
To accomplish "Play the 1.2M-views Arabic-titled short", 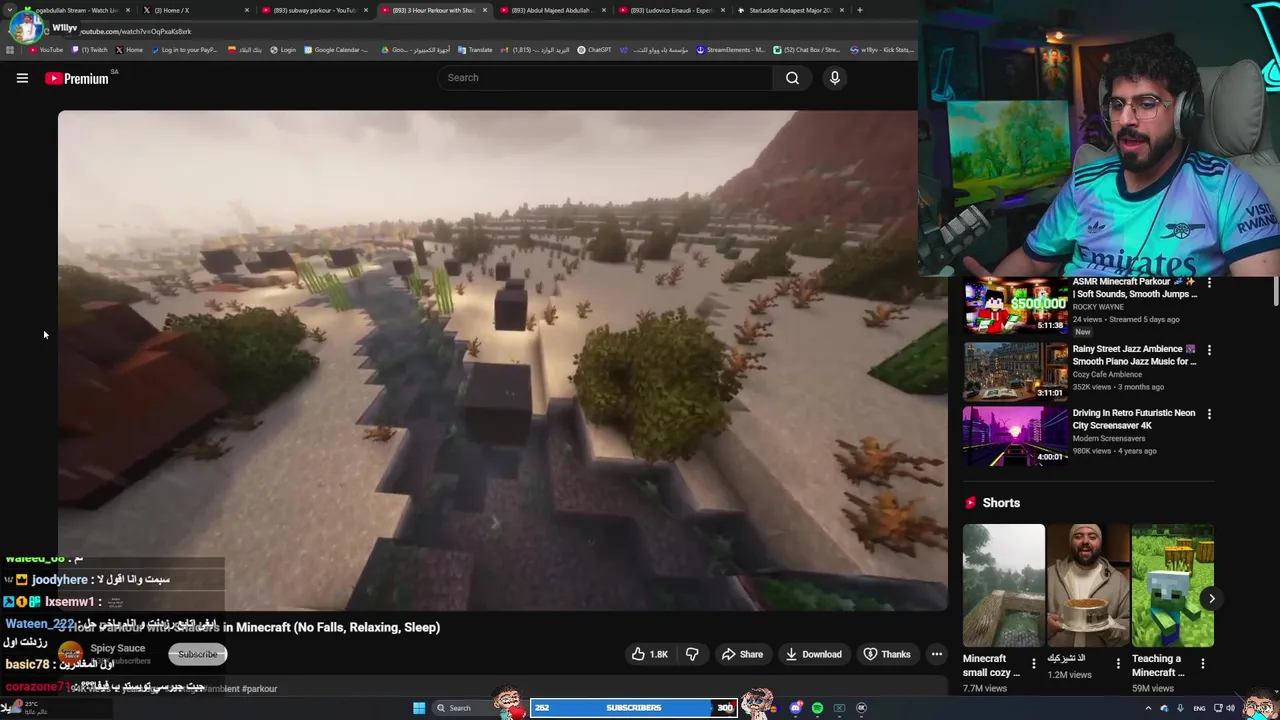I will pos(1087,586).
